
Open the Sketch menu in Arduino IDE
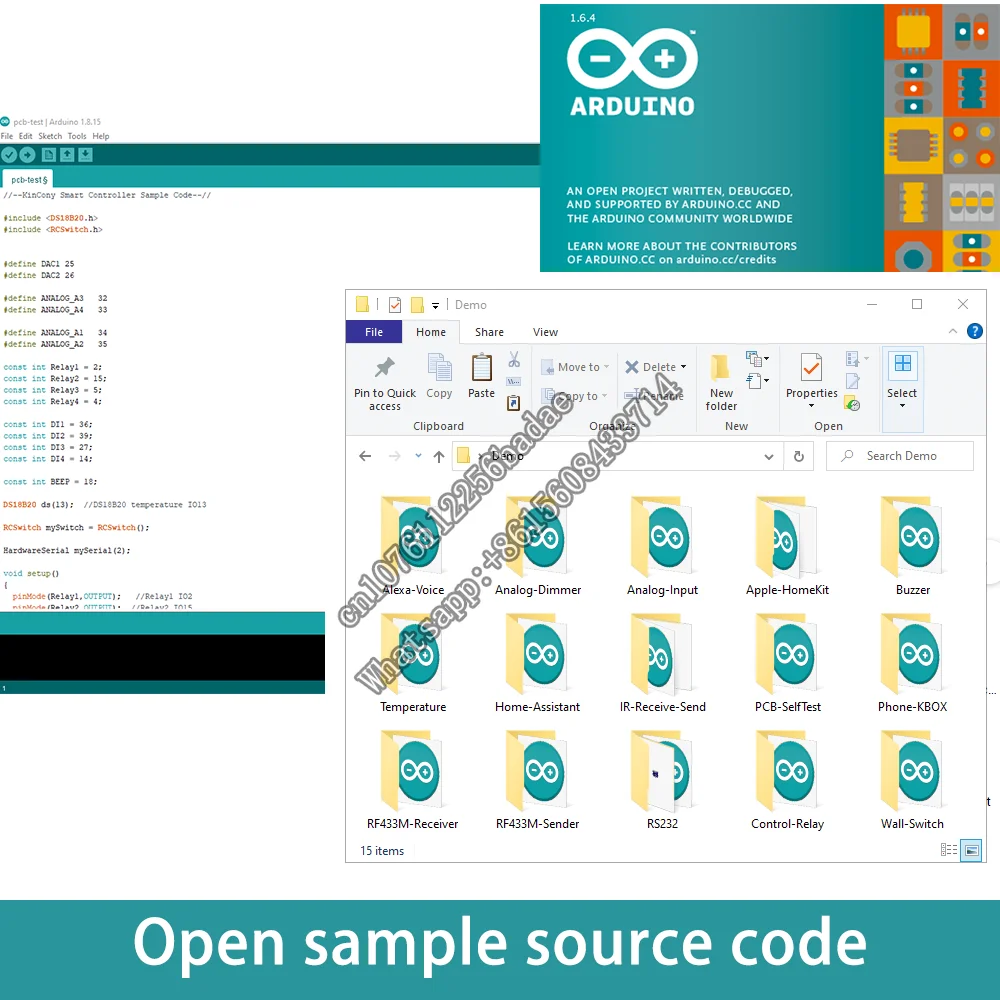point(50,136)
